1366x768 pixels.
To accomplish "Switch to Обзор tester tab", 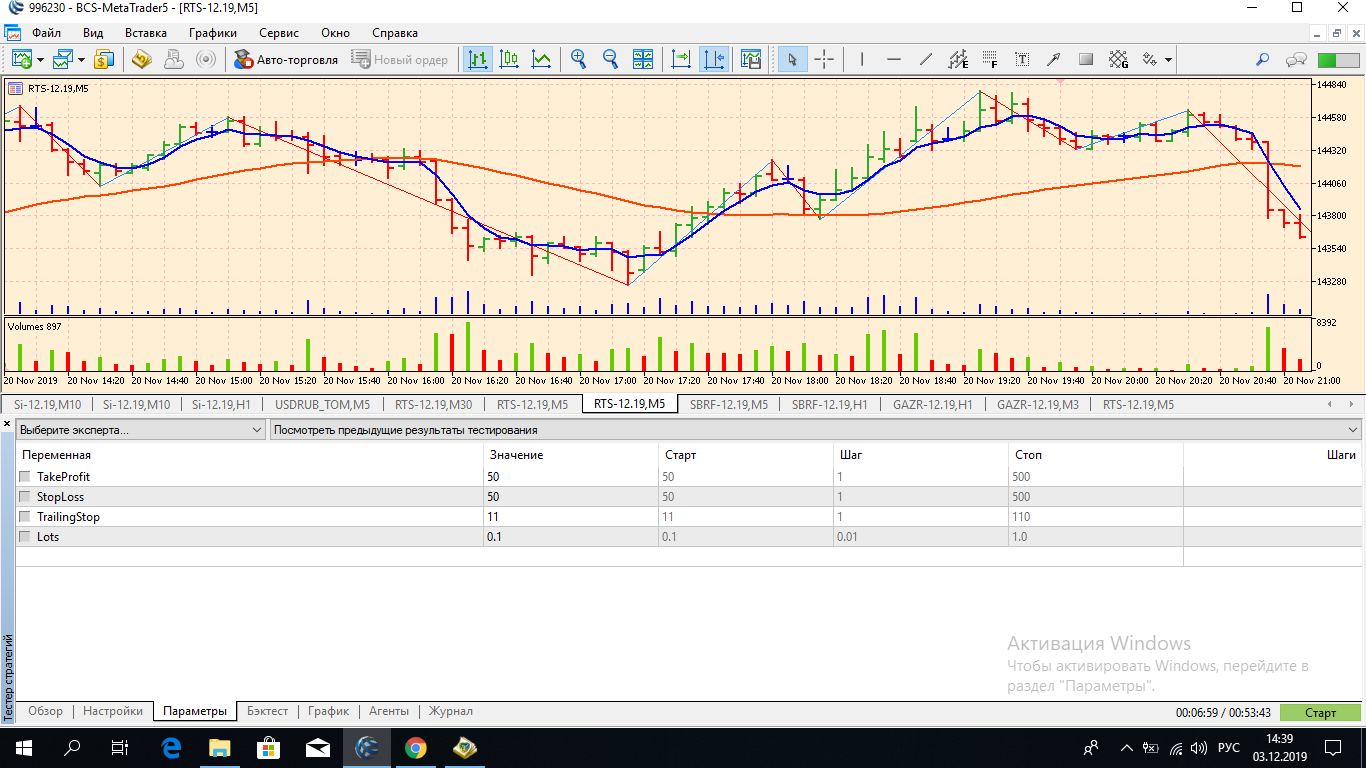I will click(45, 711).
